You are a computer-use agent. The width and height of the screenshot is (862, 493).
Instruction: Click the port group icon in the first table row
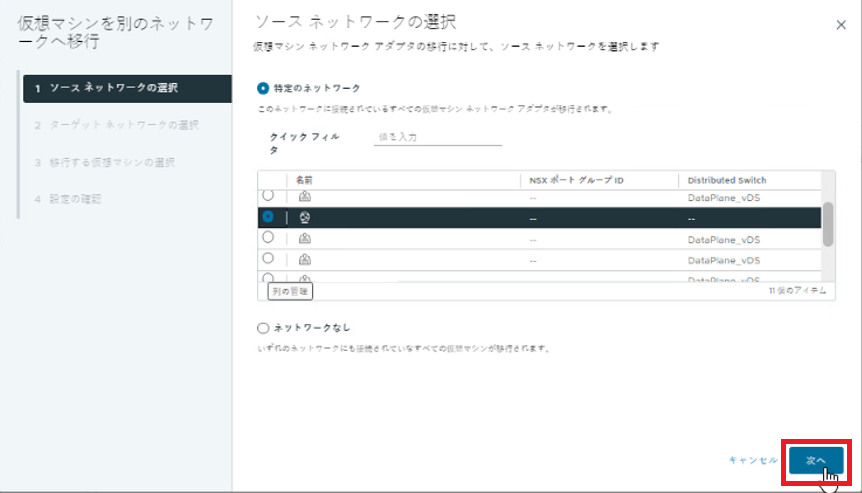point(304,197)
